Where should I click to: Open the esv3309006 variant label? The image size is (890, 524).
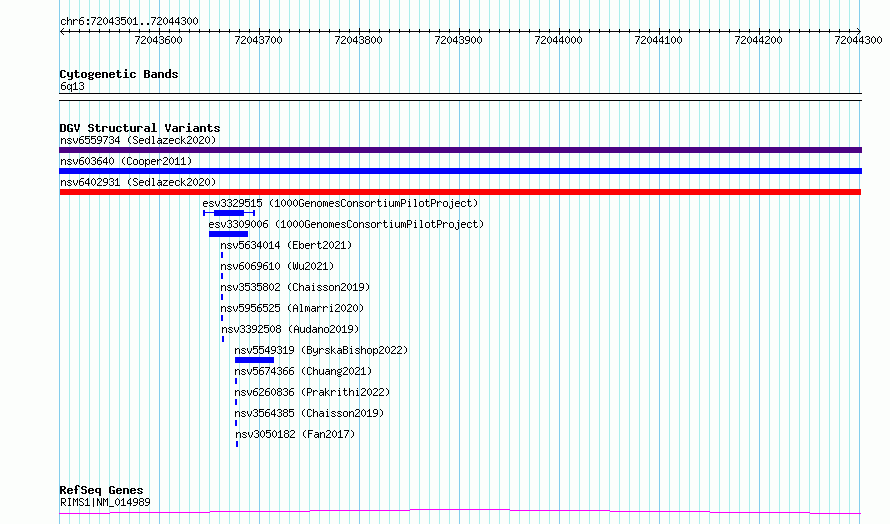tap(346, 224)
